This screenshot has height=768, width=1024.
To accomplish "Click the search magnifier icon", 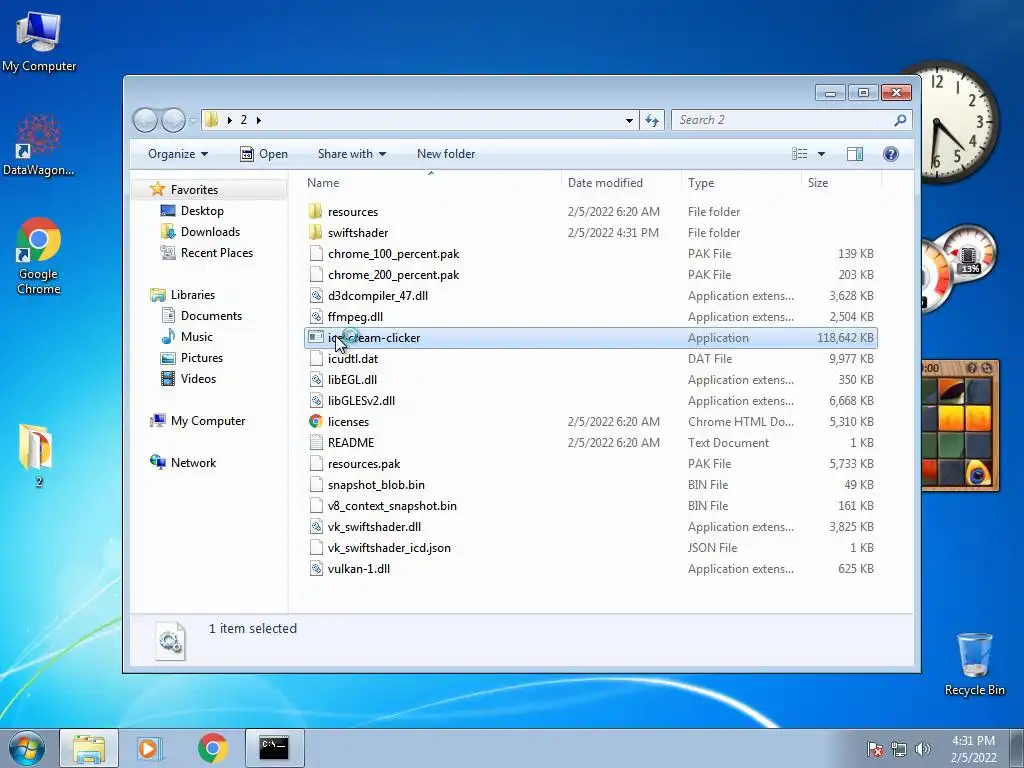I will 900,120.
